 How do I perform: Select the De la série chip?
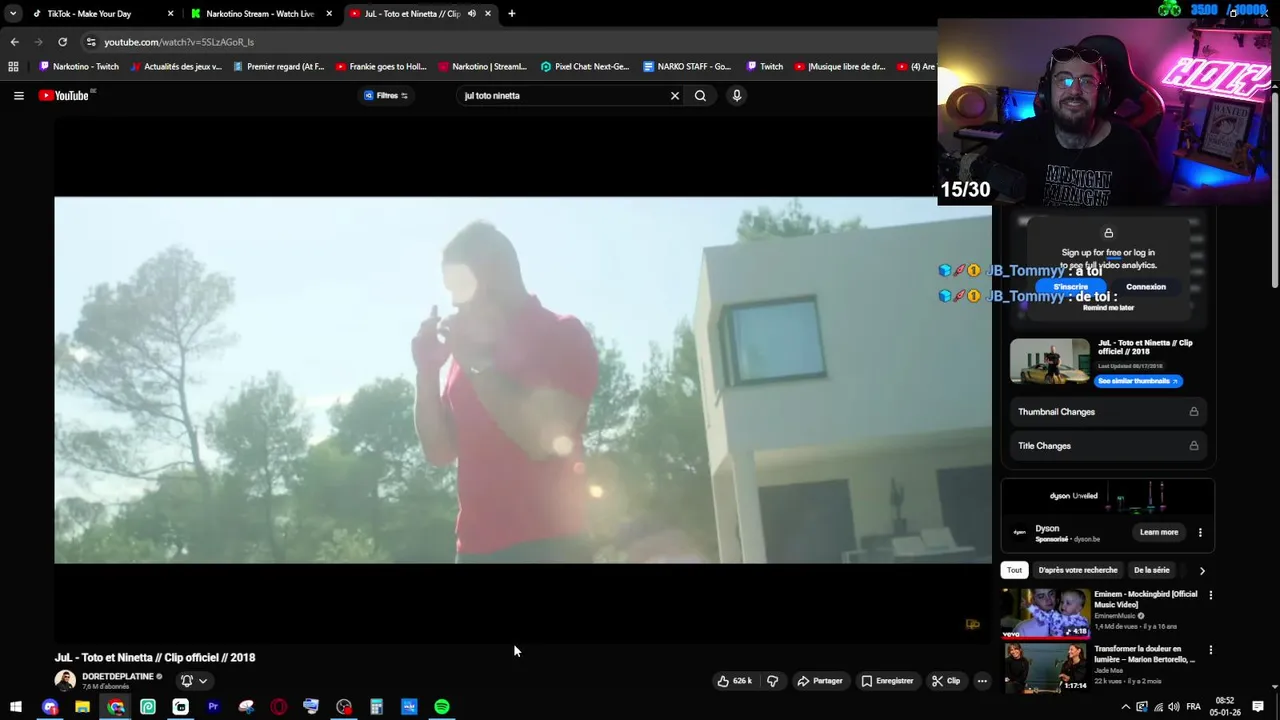1152,570
